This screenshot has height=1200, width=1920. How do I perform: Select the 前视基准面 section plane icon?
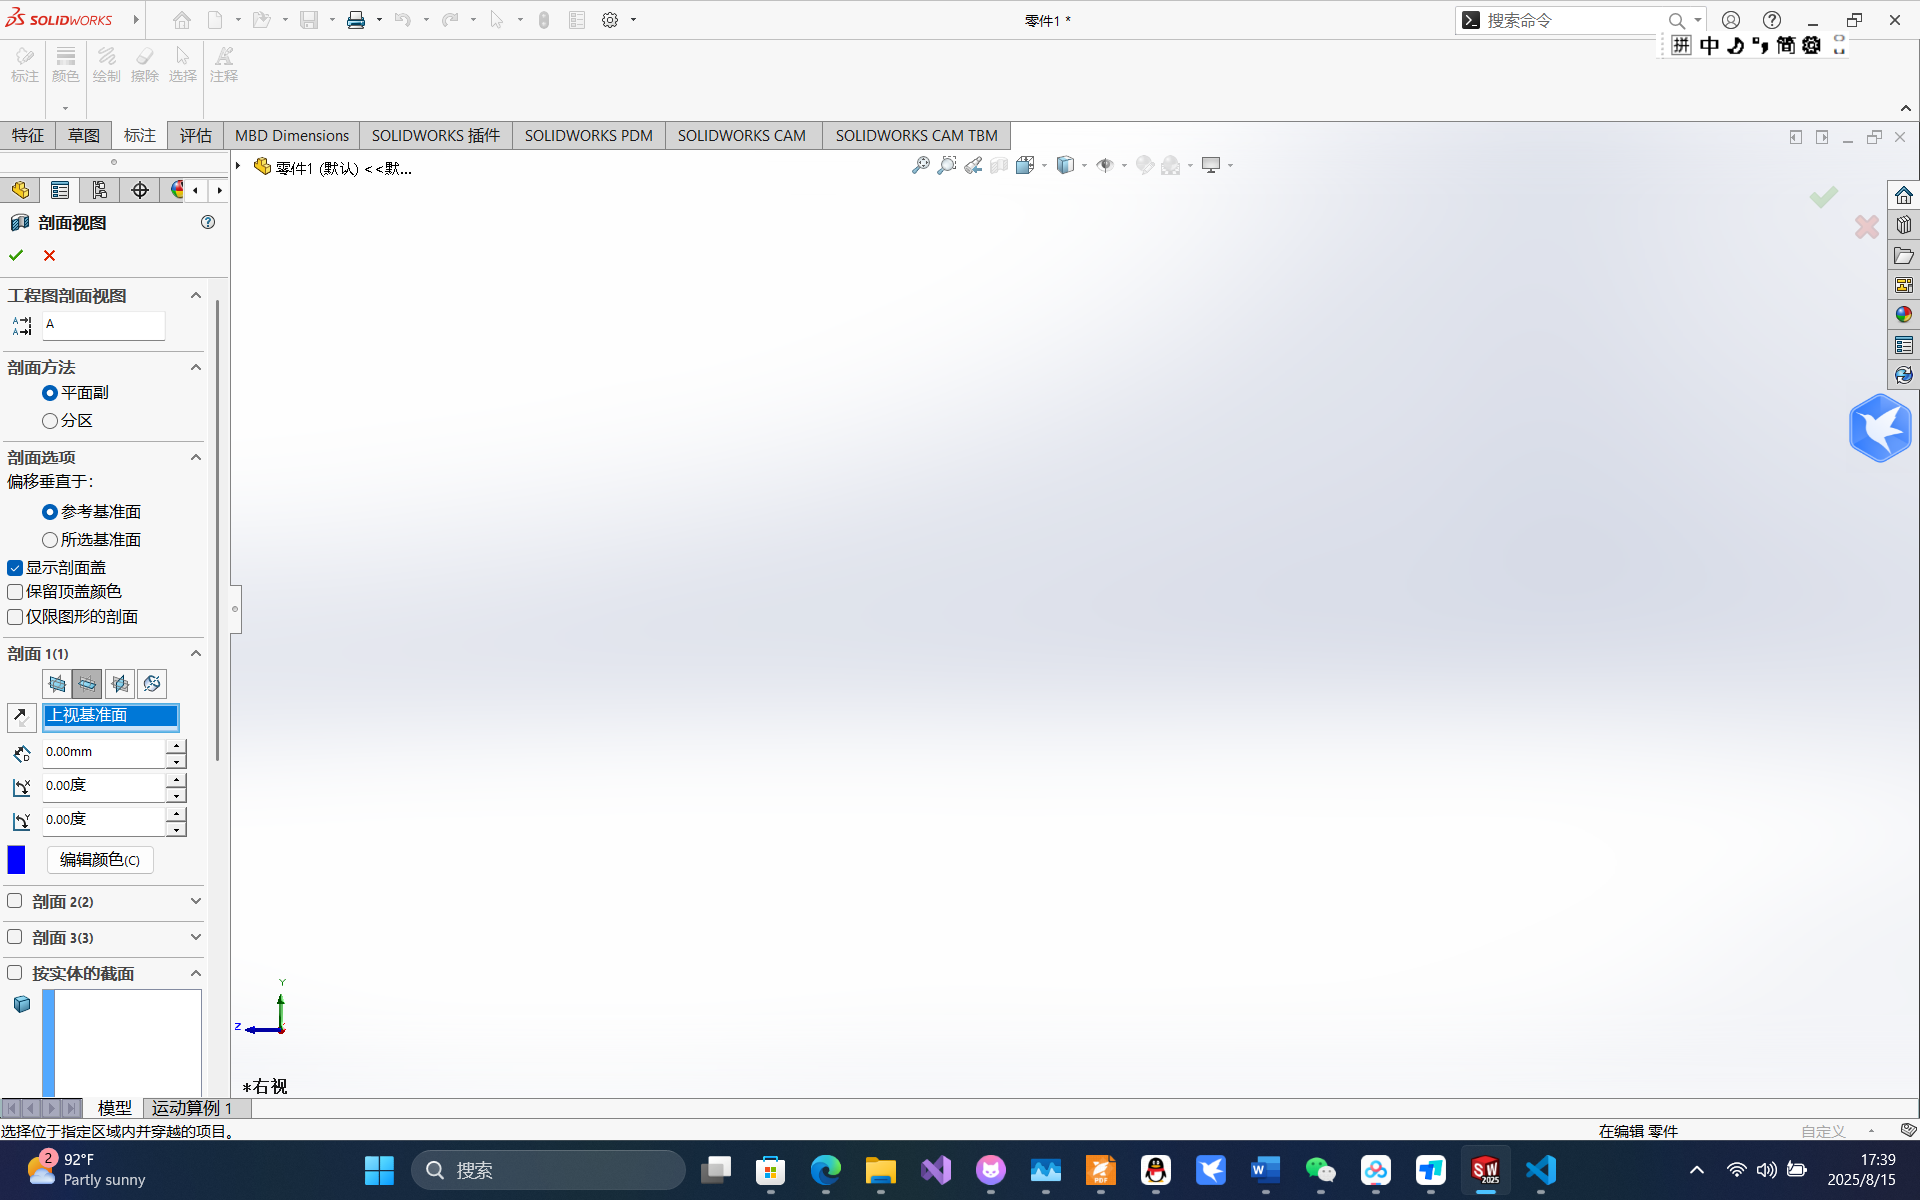[x=56, y=684]
